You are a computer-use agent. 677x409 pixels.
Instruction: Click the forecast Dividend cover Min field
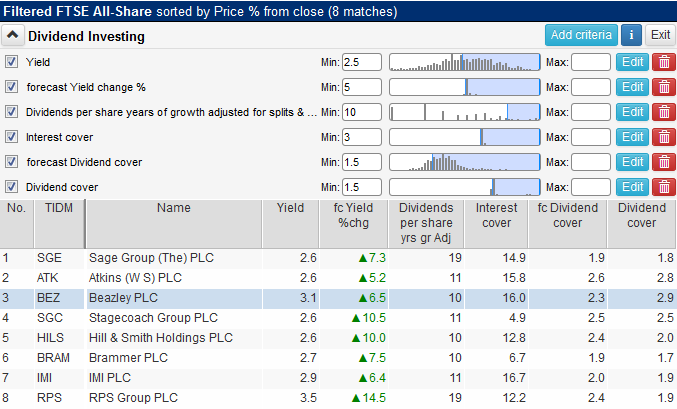(x=362, y=162)
